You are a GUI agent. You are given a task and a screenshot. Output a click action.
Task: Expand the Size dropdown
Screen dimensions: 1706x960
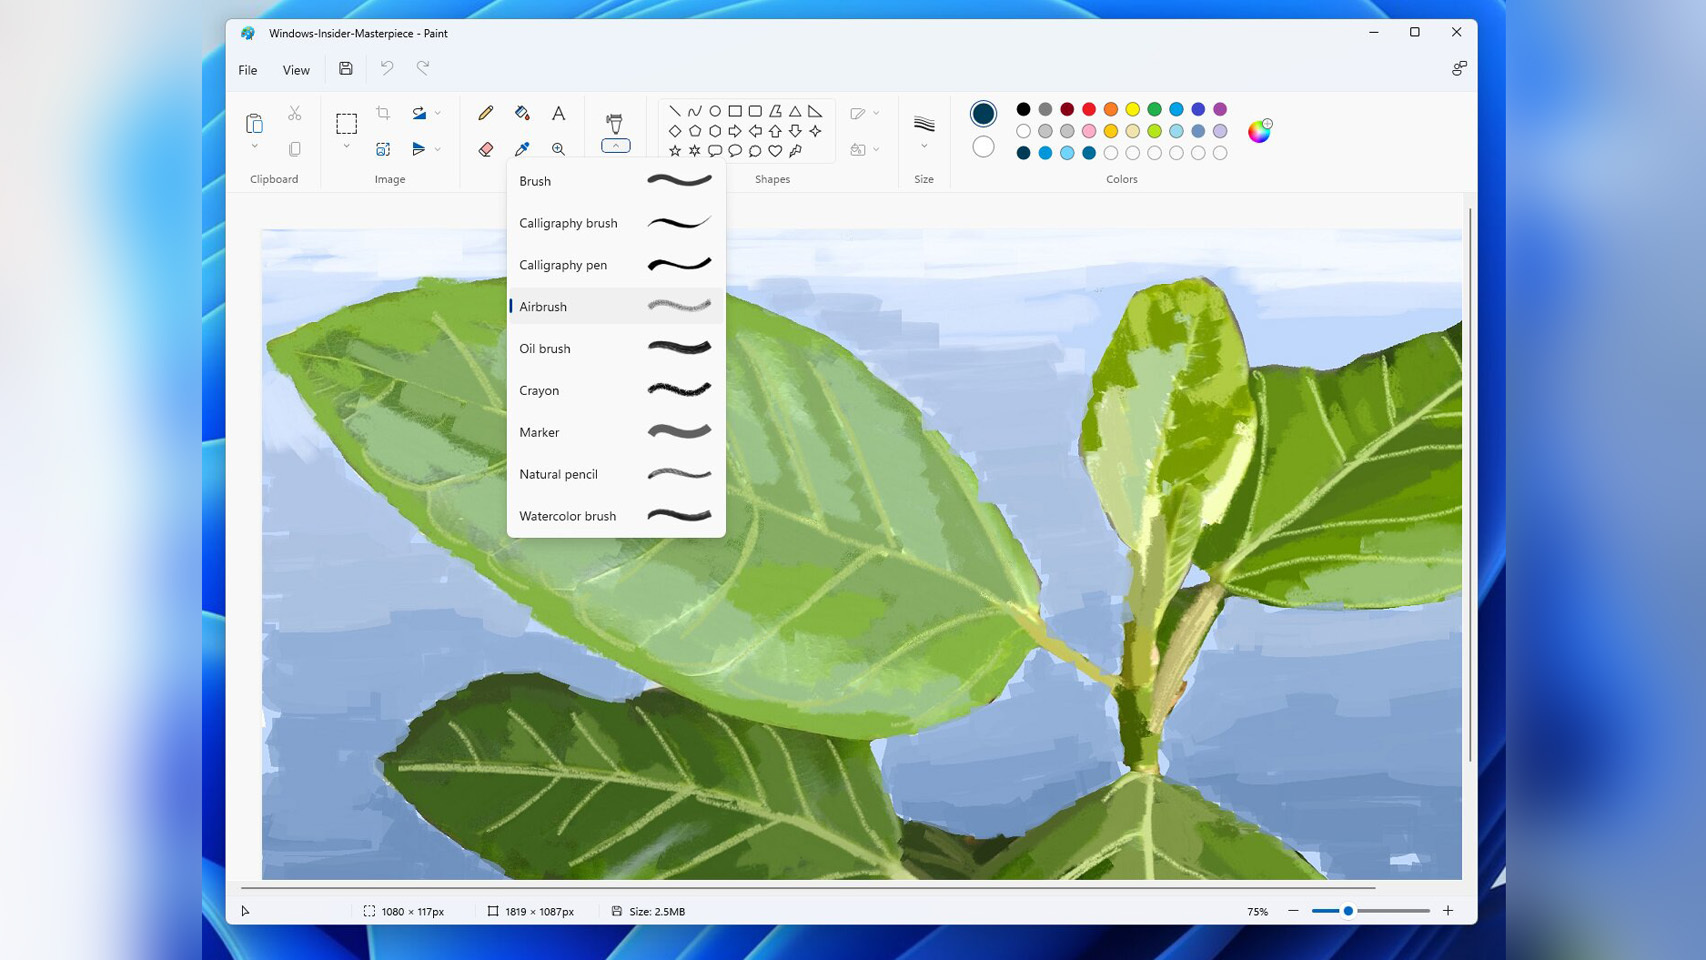pyautogui.click(x=923, y=146)
